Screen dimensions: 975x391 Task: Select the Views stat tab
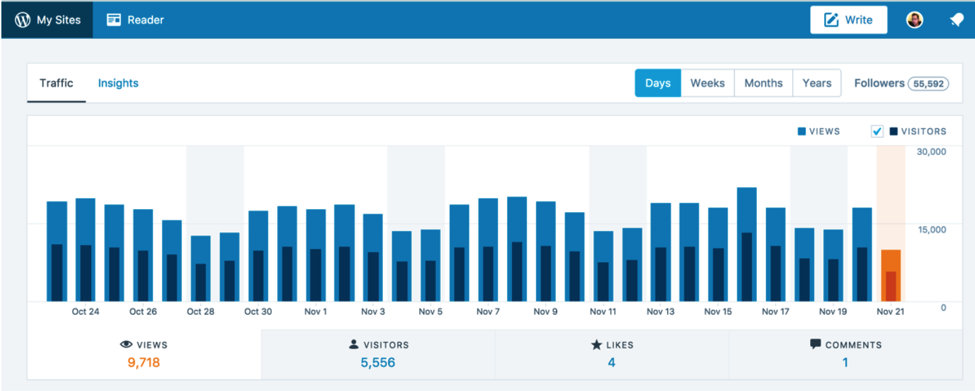coord(144,354)
